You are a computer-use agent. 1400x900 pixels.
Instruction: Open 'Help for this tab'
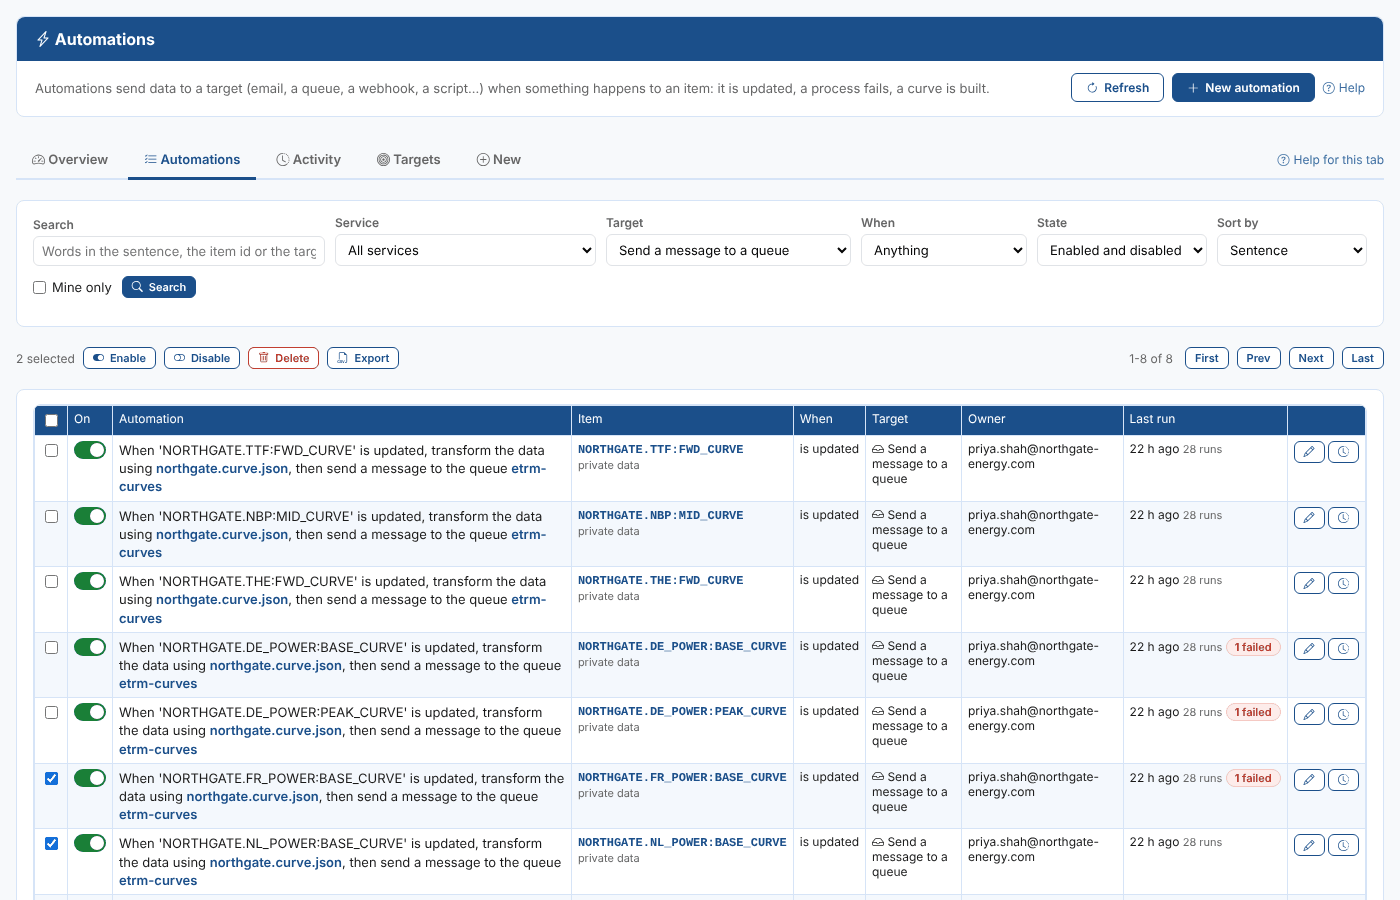[1330, 160]
